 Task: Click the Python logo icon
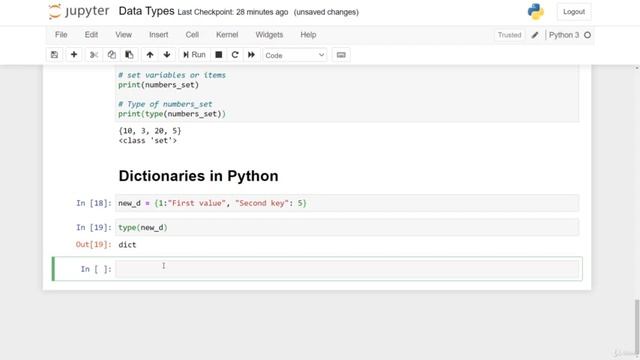click(x=536, y=11)
